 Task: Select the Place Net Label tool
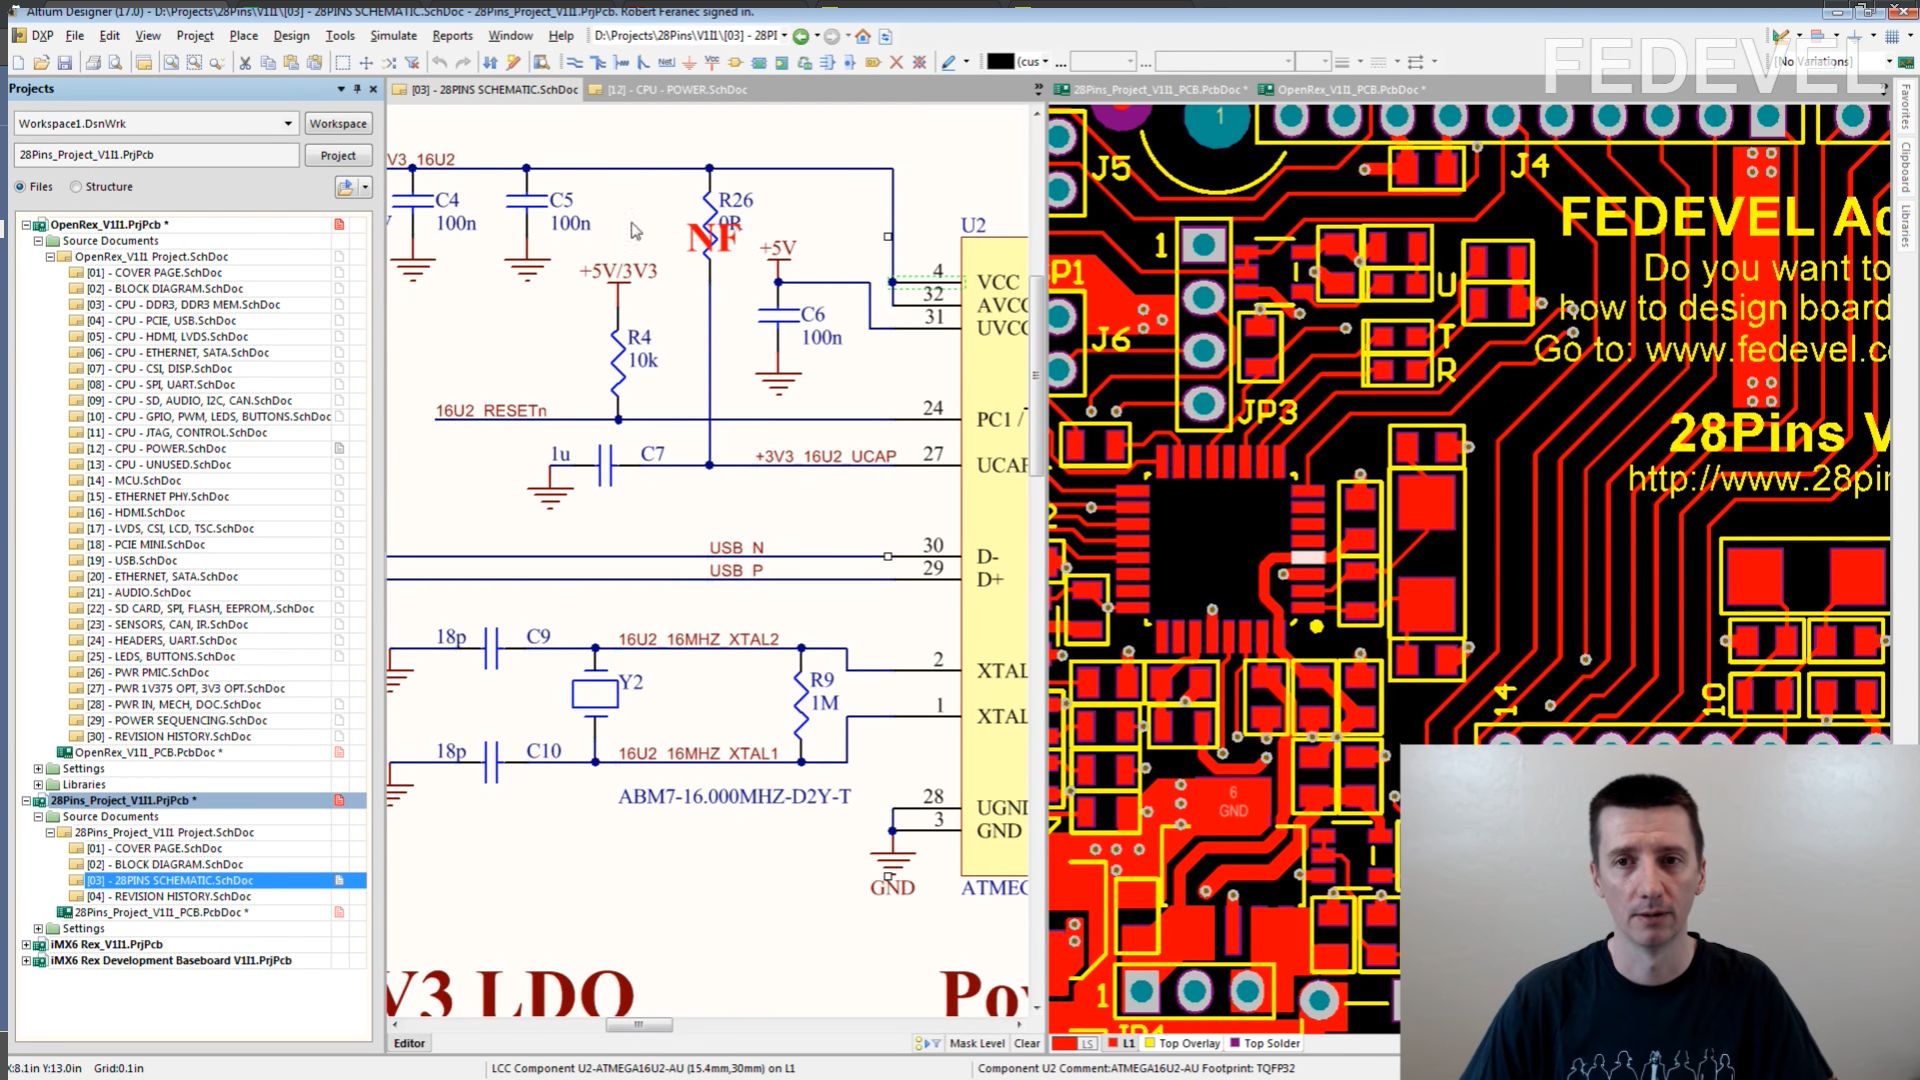click(x=666, y=63)
